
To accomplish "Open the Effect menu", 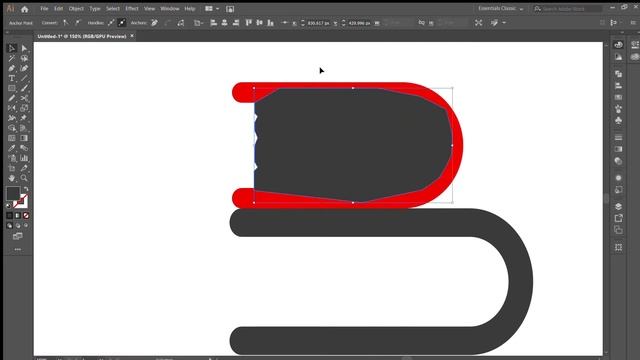I will tap(131, 9).
